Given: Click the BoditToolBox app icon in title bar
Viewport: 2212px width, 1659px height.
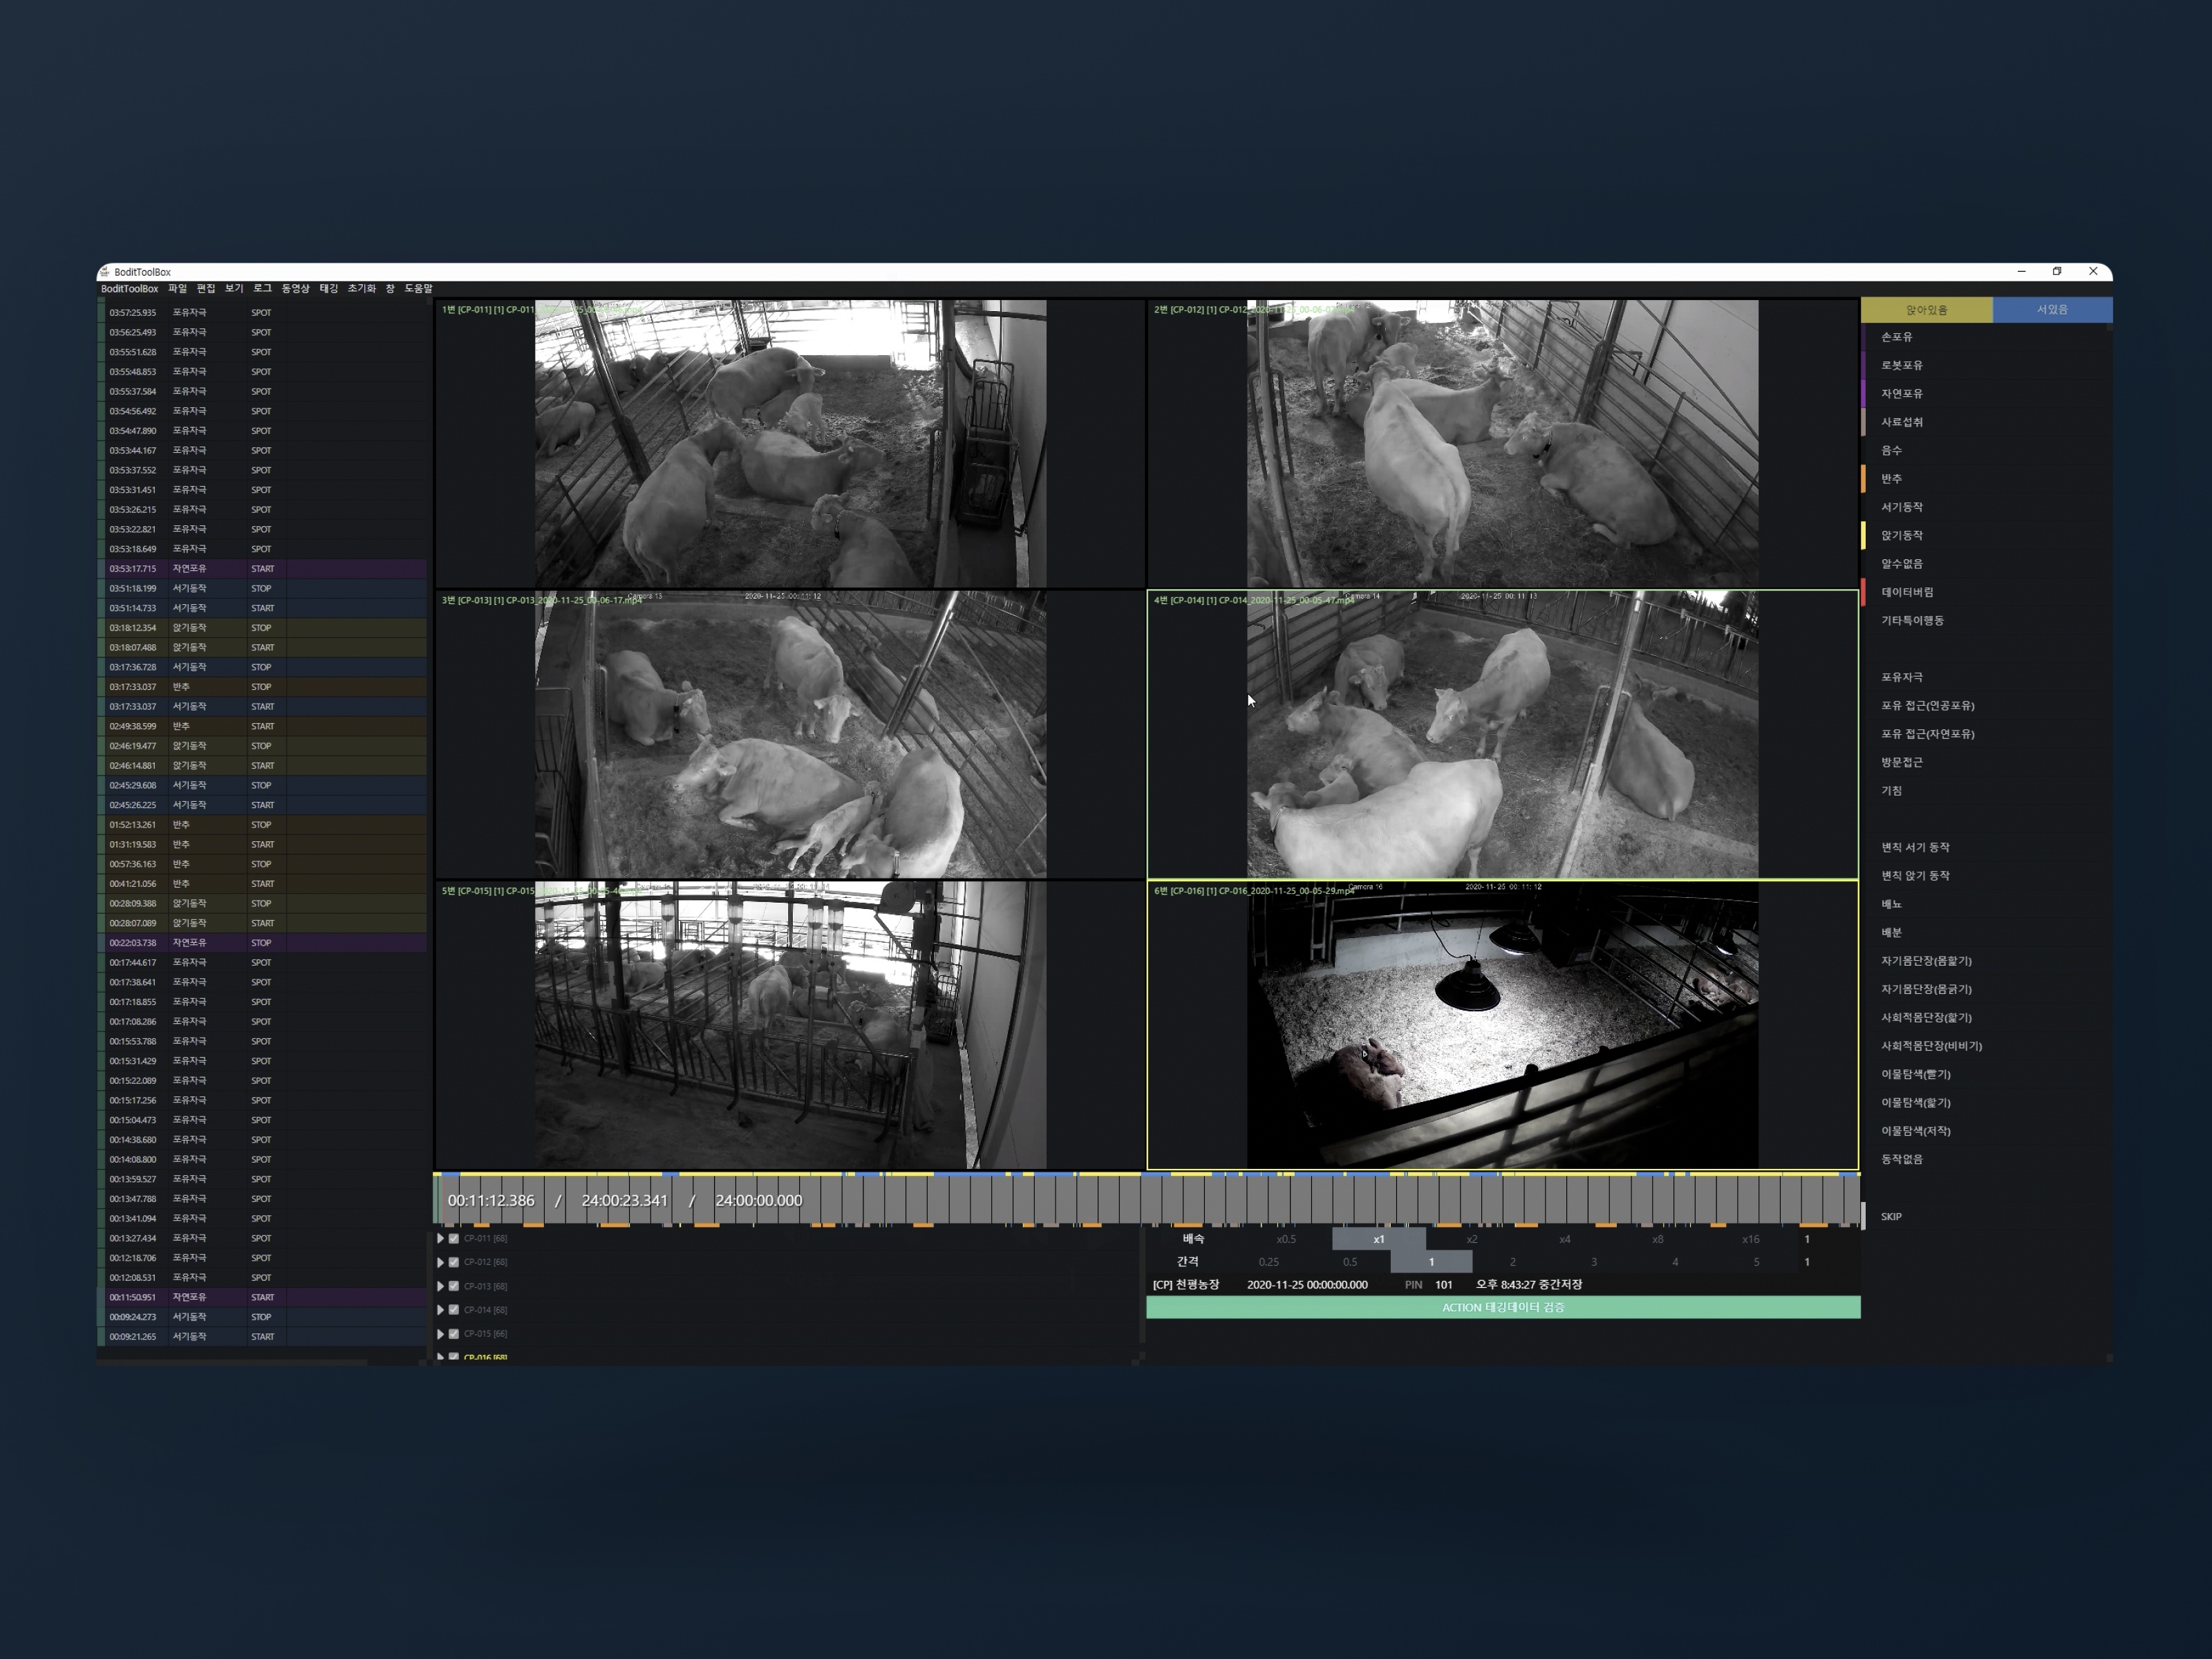Looking at the screenshot, I should (x=105, y=272).
